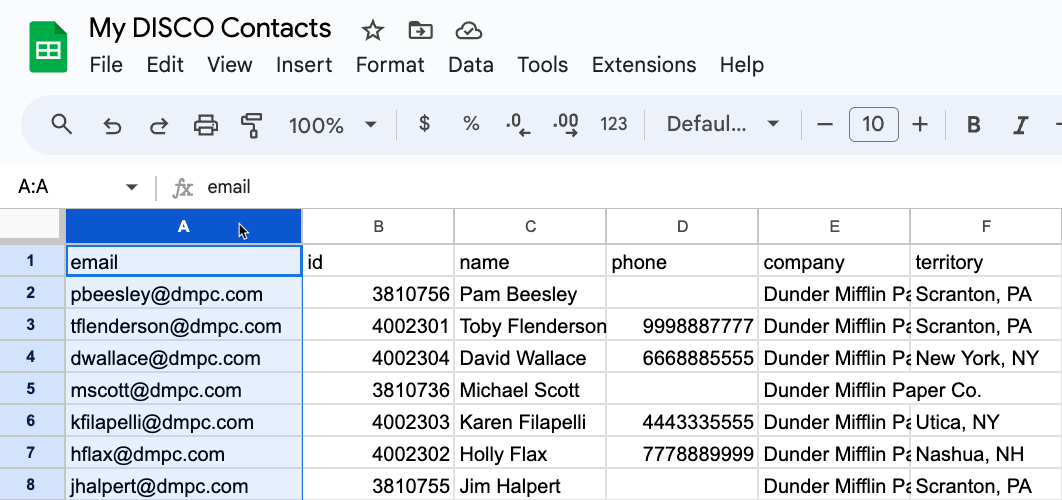Click the header cell territory
This screenshot has width=1062, height=500.
pos(986,261)
